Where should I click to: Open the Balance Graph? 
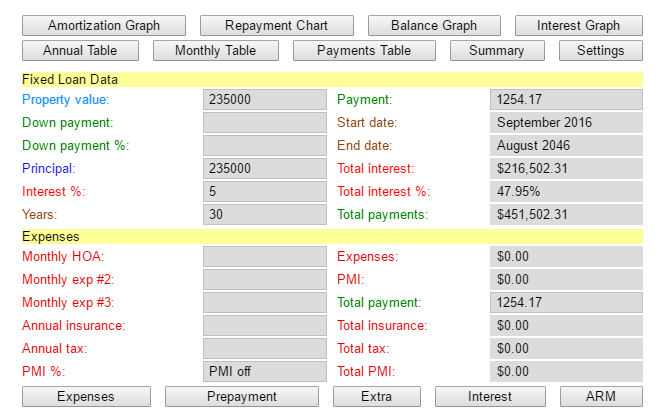click(433, 26)
